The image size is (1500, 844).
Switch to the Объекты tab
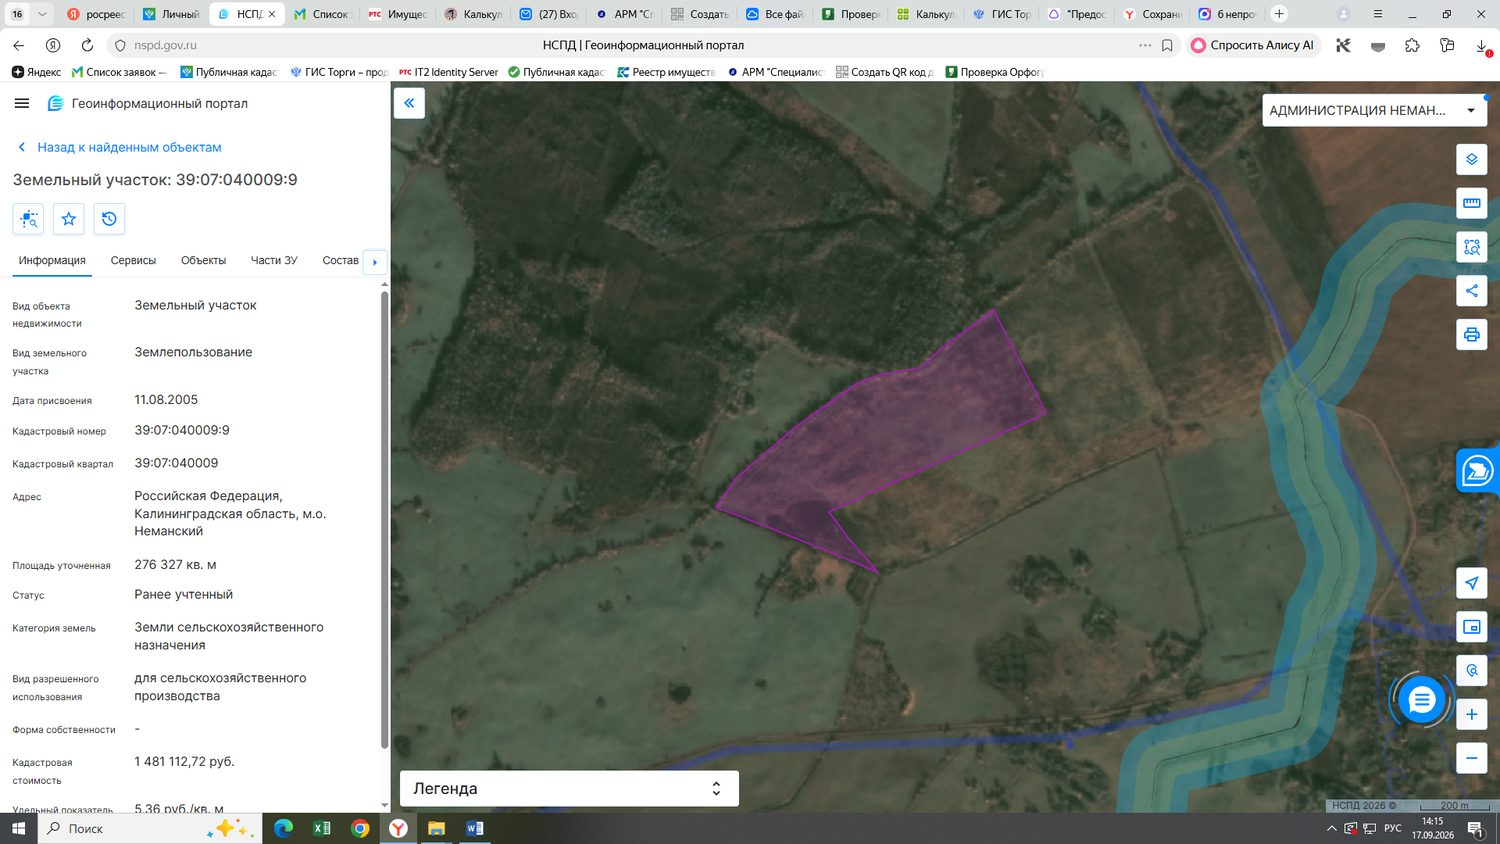(203, 260)
